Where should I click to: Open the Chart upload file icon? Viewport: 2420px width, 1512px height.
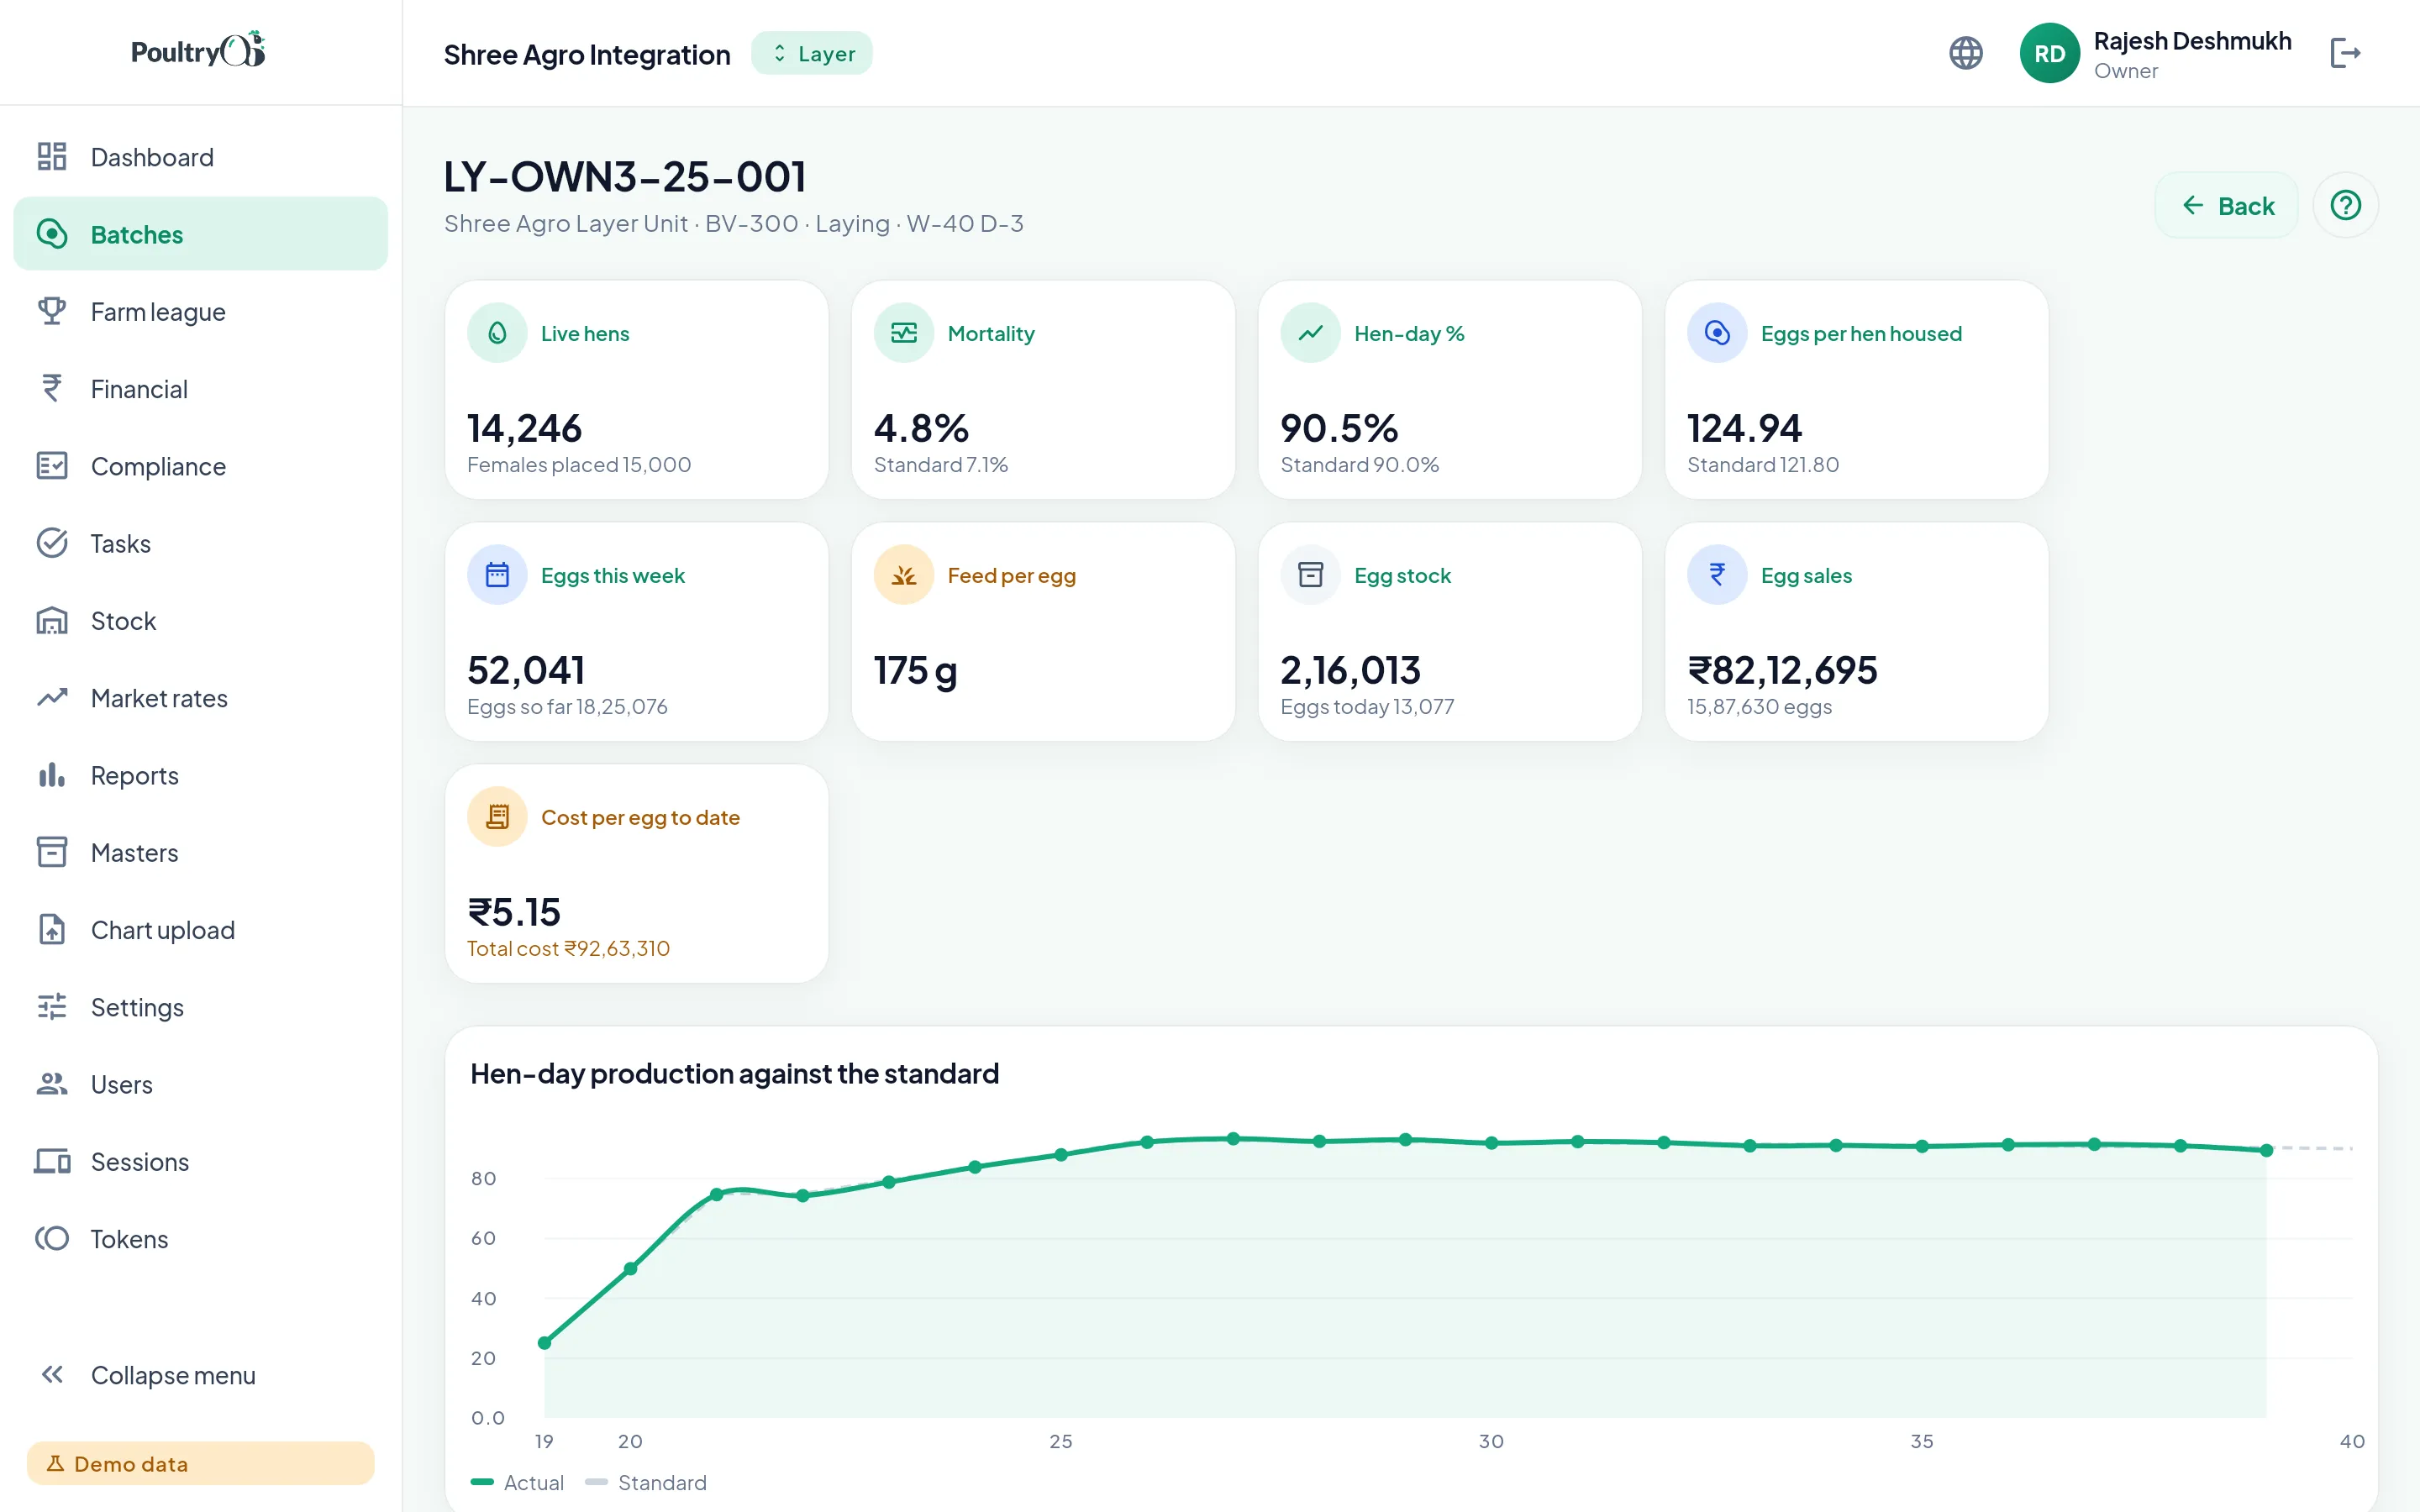(52, 929)
